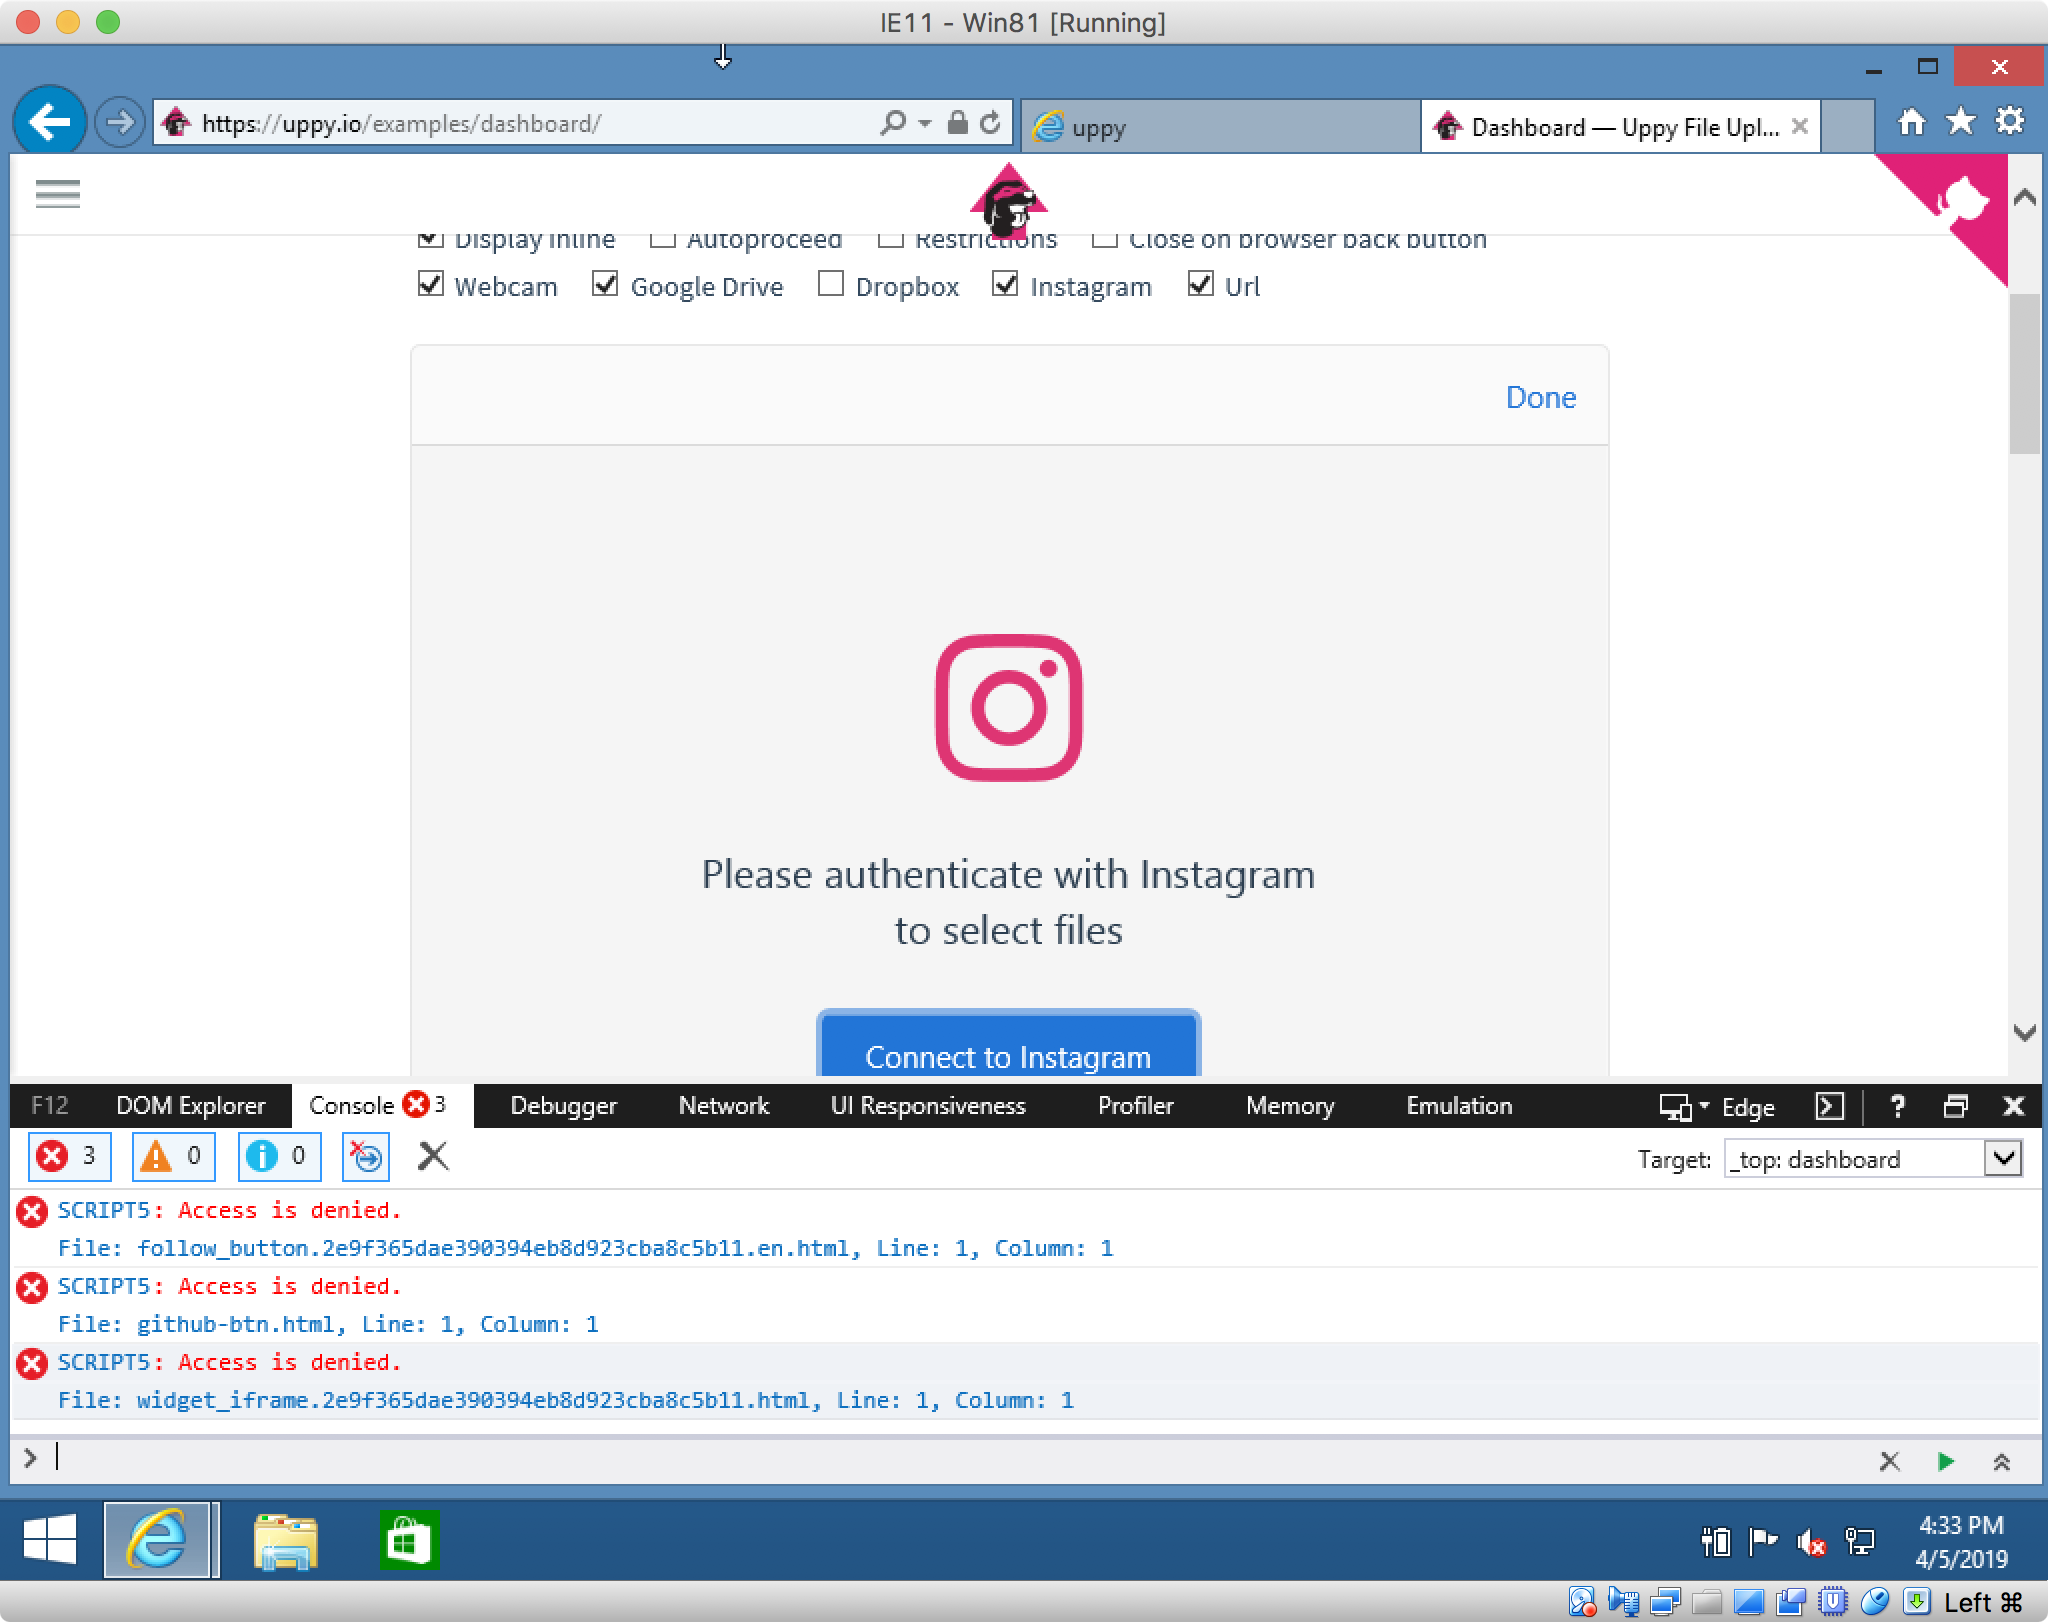2048x1622 pixels.
Task: Expand console input to multiline mode
Action: [x=2001, y=1461]
